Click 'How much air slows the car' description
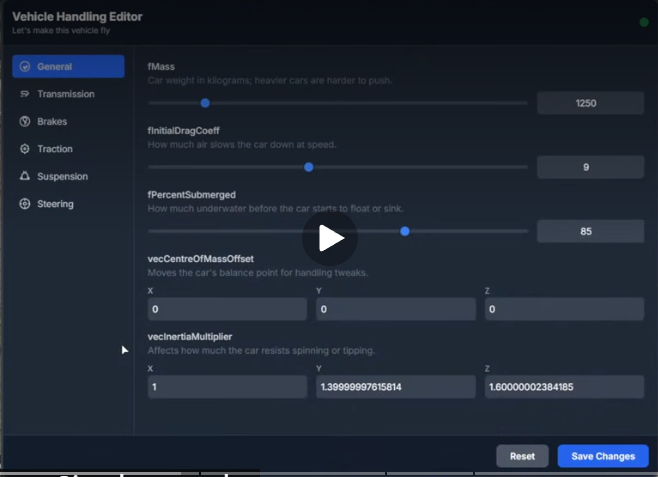658x477 pixels. (242, 145)
